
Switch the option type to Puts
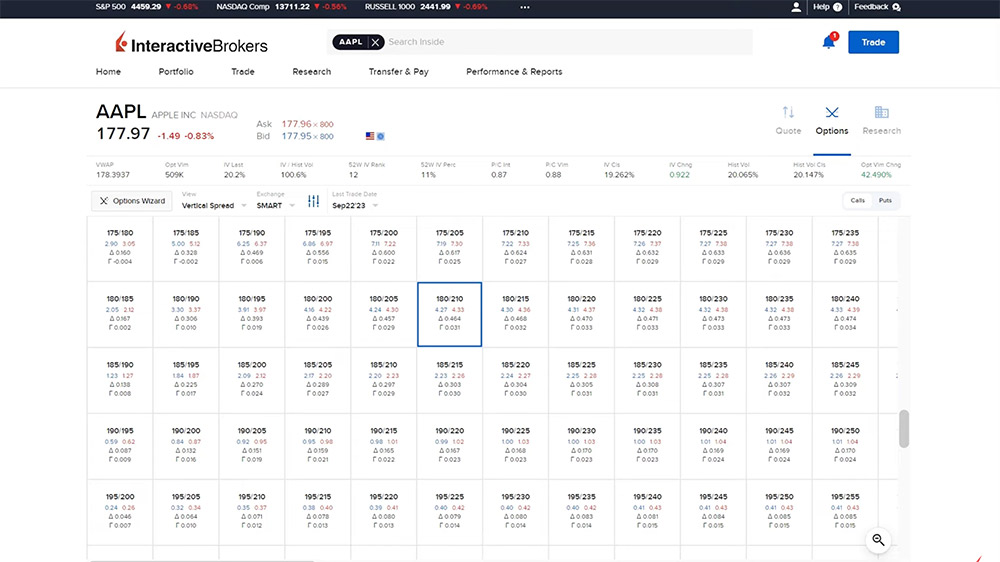pos(885,201)
